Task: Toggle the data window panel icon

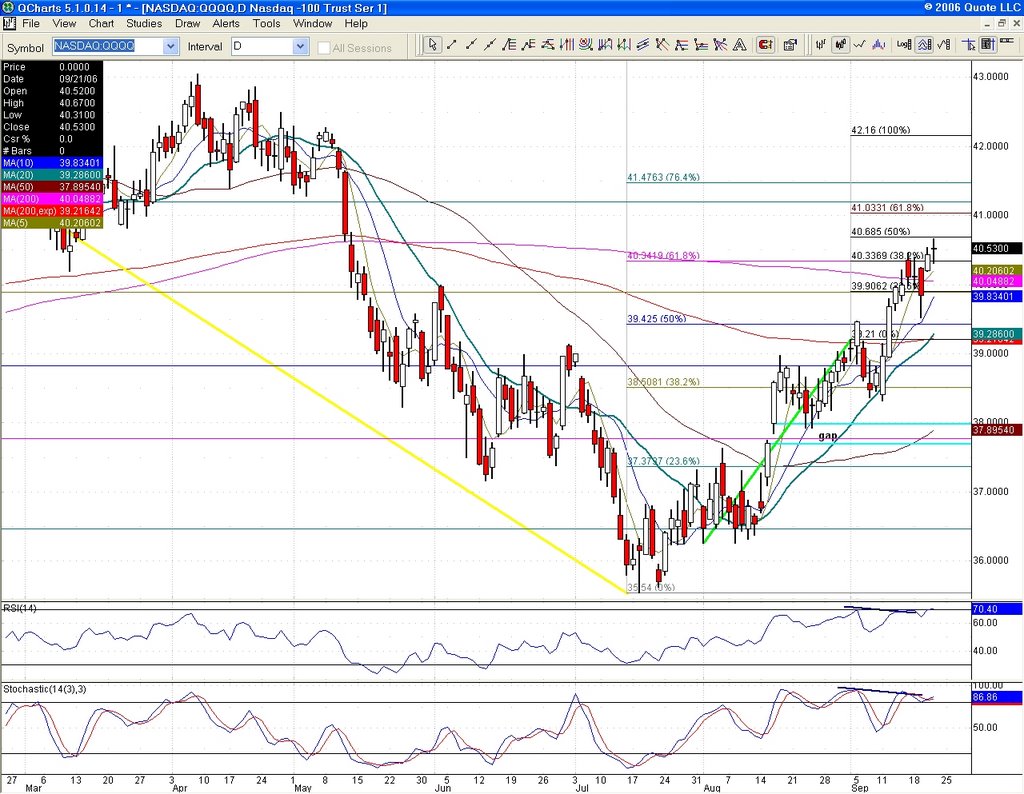Action: (x=988, y=45)
